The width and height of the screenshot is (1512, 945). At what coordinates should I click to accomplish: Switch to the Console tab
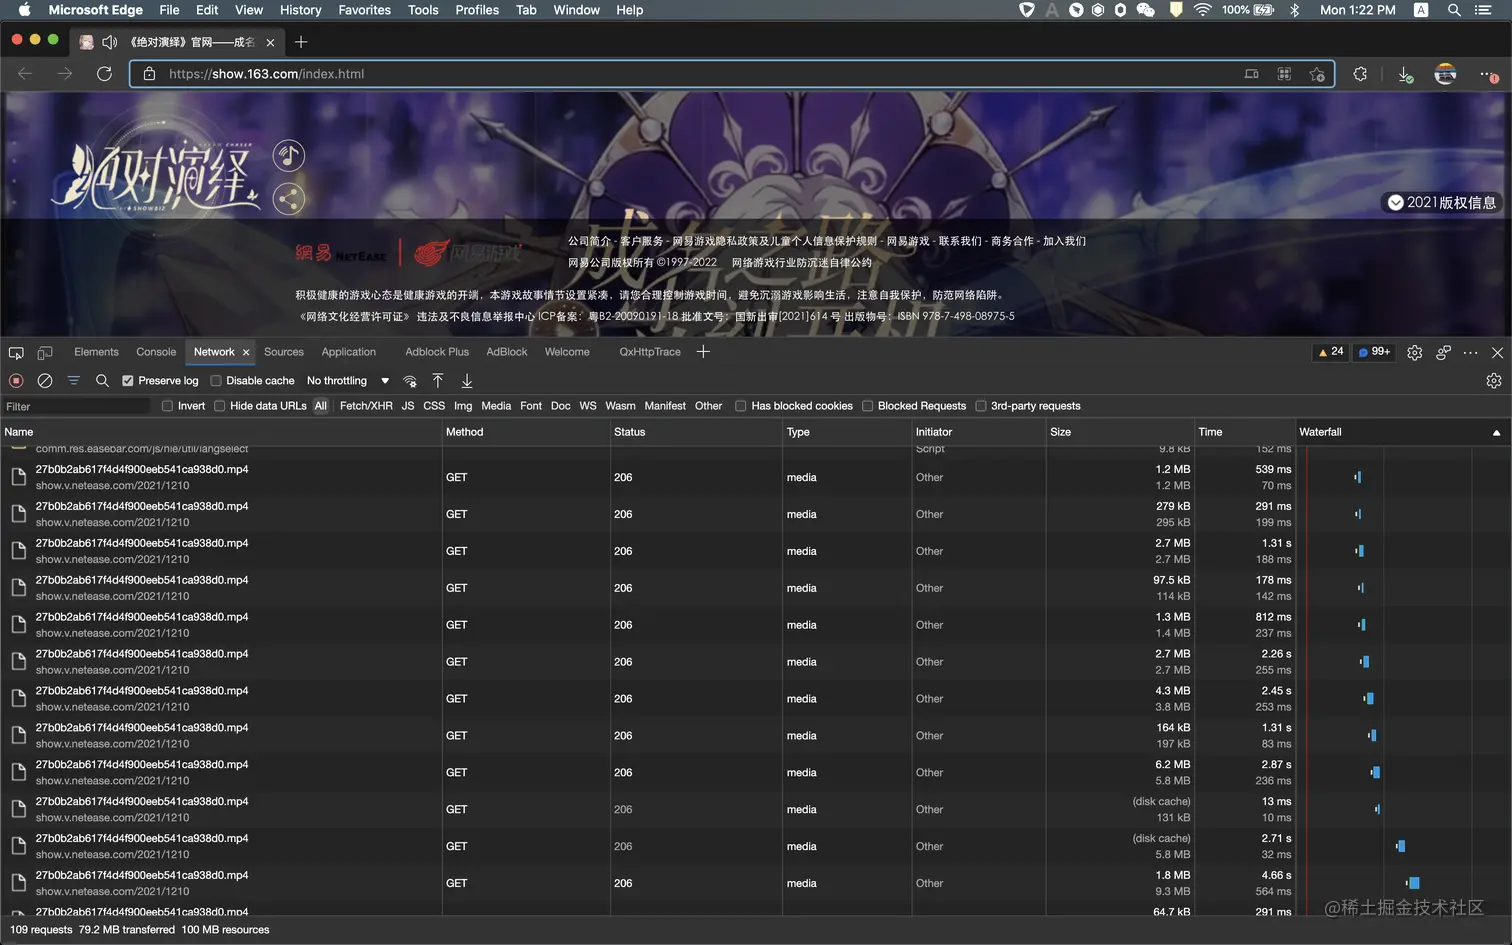[x=156, y=352]
